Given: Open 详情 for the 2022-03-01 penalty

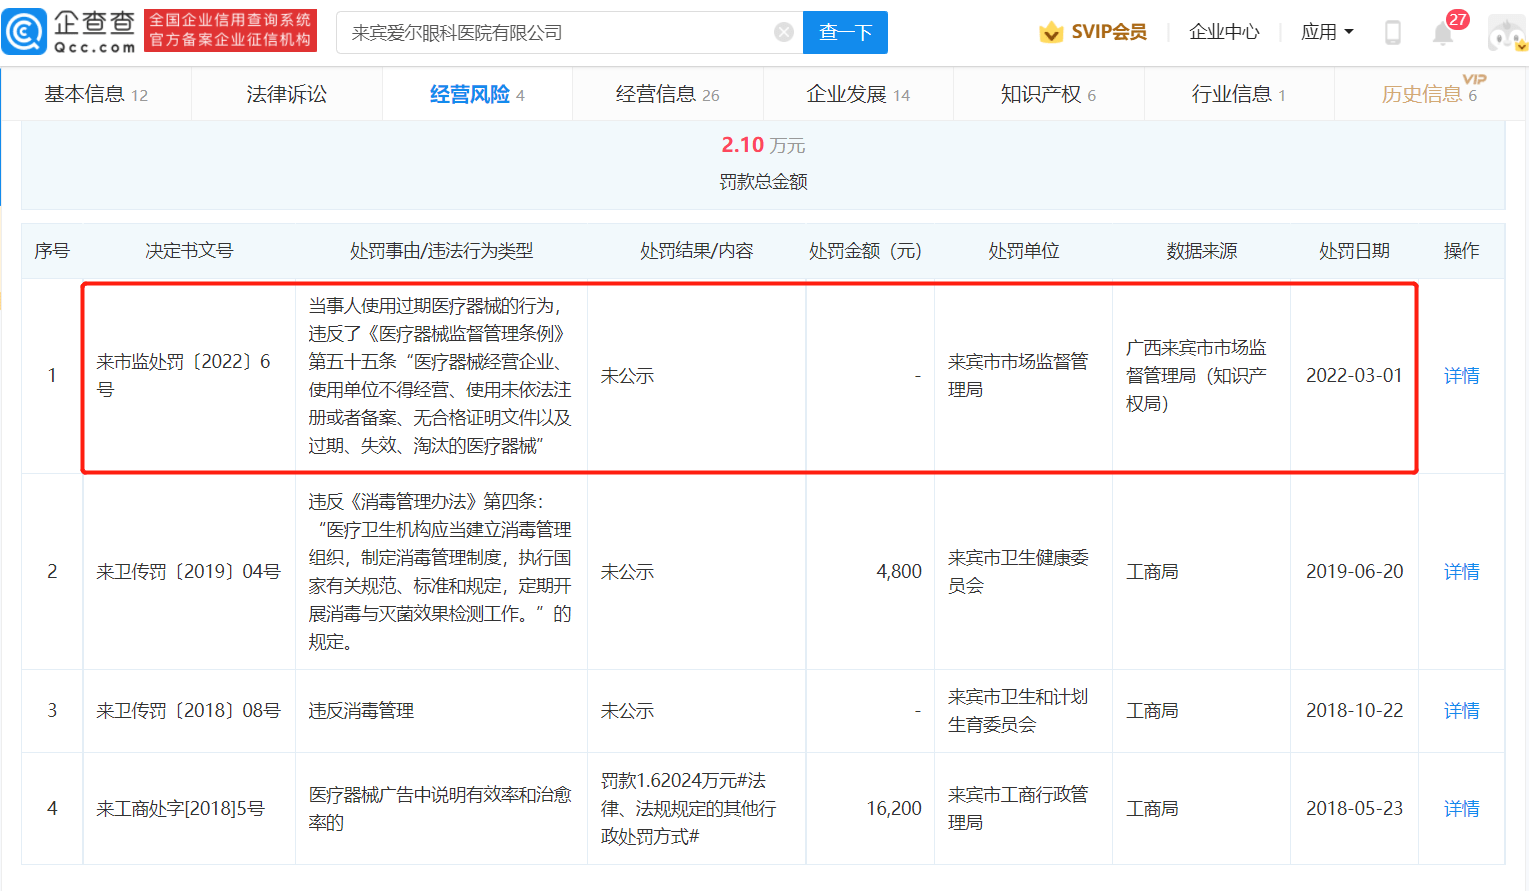Looking at the screenshot, I should (1461, 375).
